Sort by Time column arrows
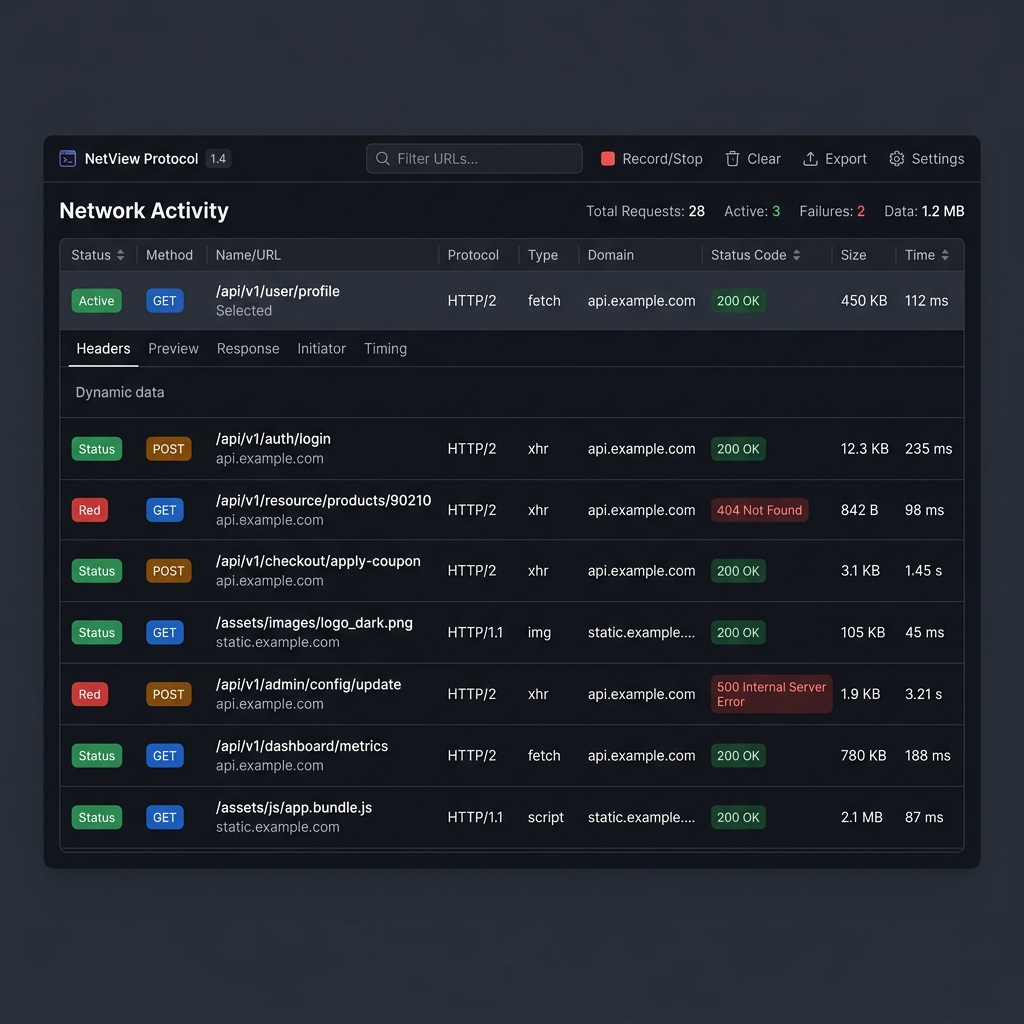The width and height of the screenshot is (1024, 1024). pyautogui.click(x=944, y=255)
